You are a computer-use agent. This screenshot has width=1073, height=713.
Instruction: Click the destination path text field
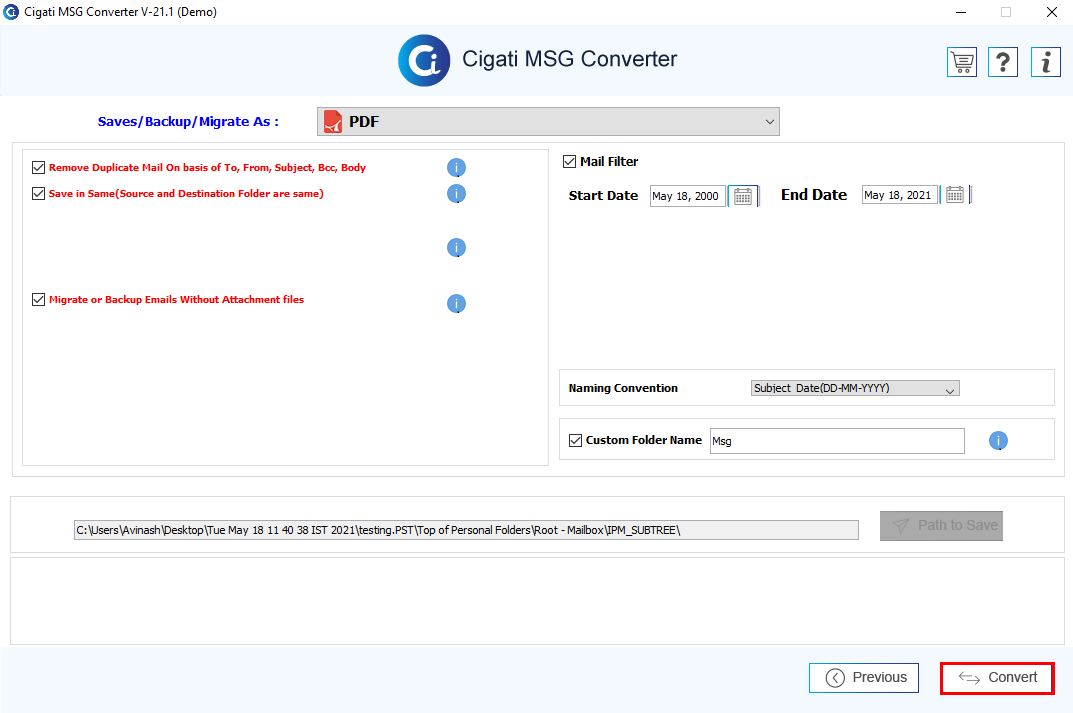466,530
